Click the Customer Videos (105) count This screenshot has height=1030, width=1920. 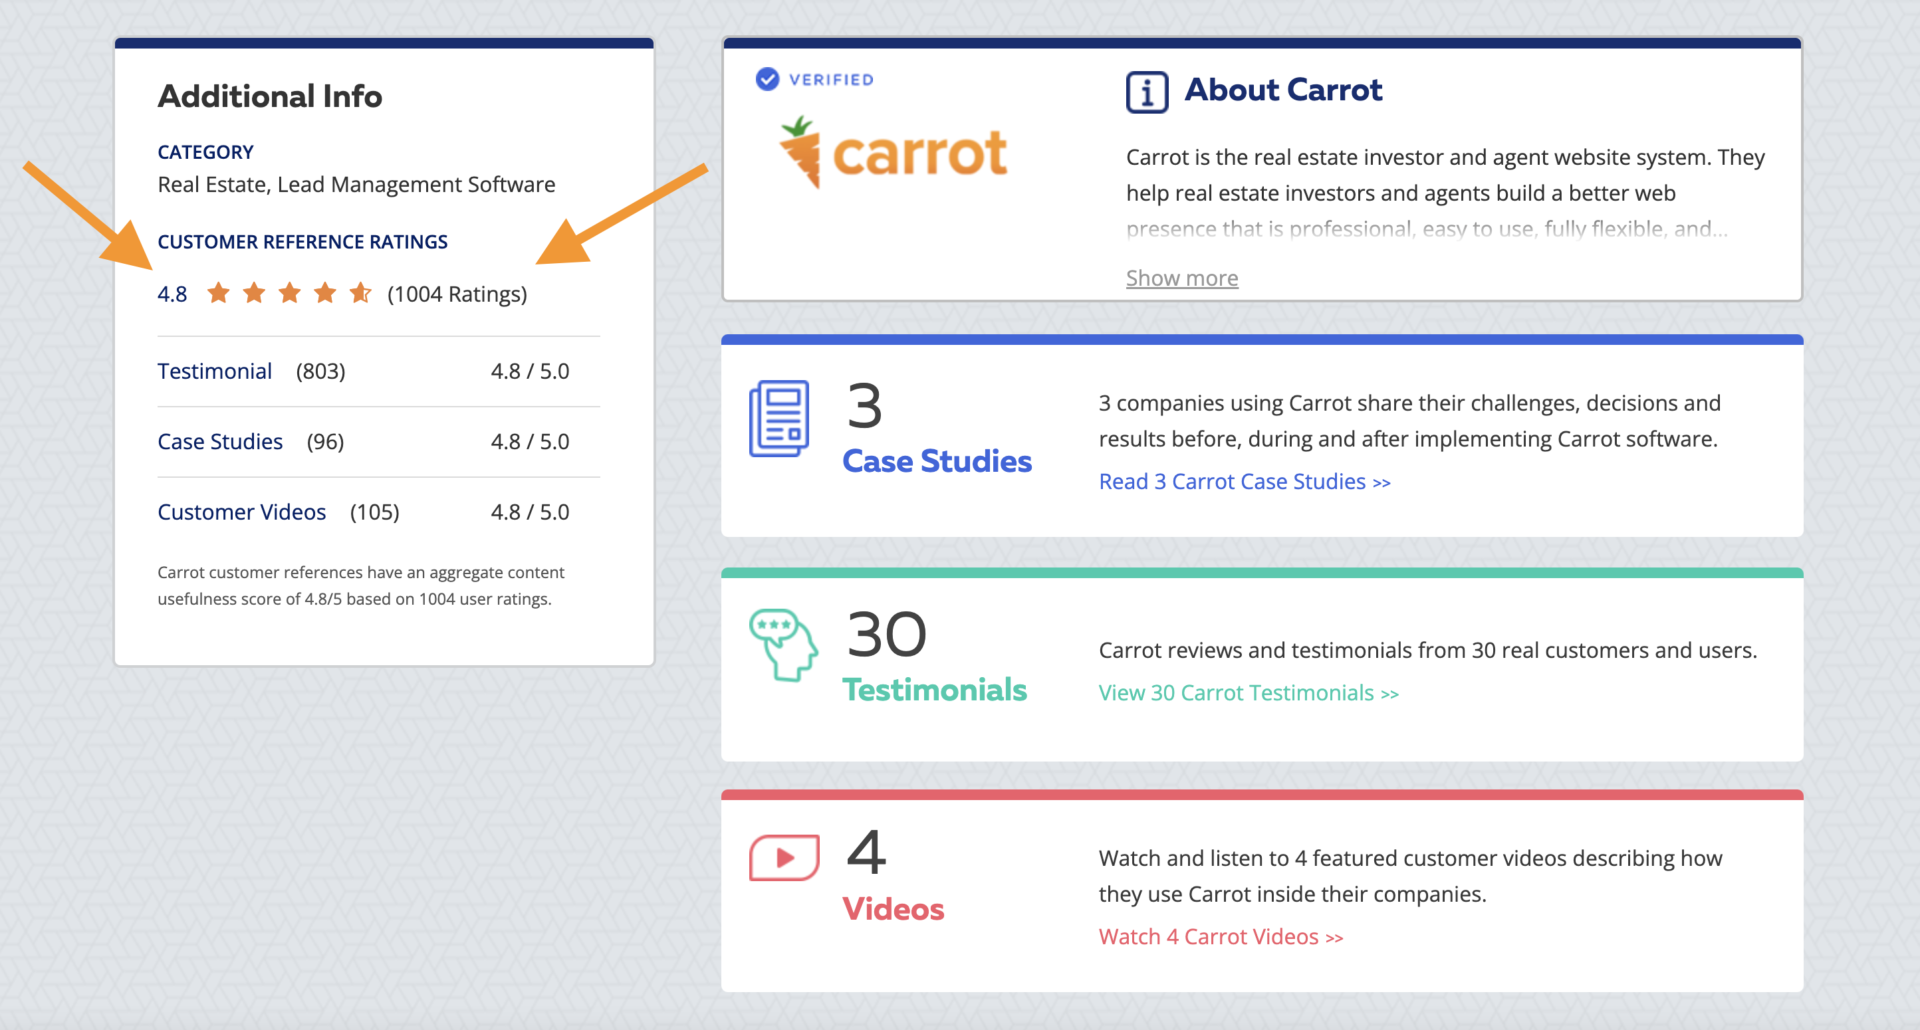click(375, 513)
